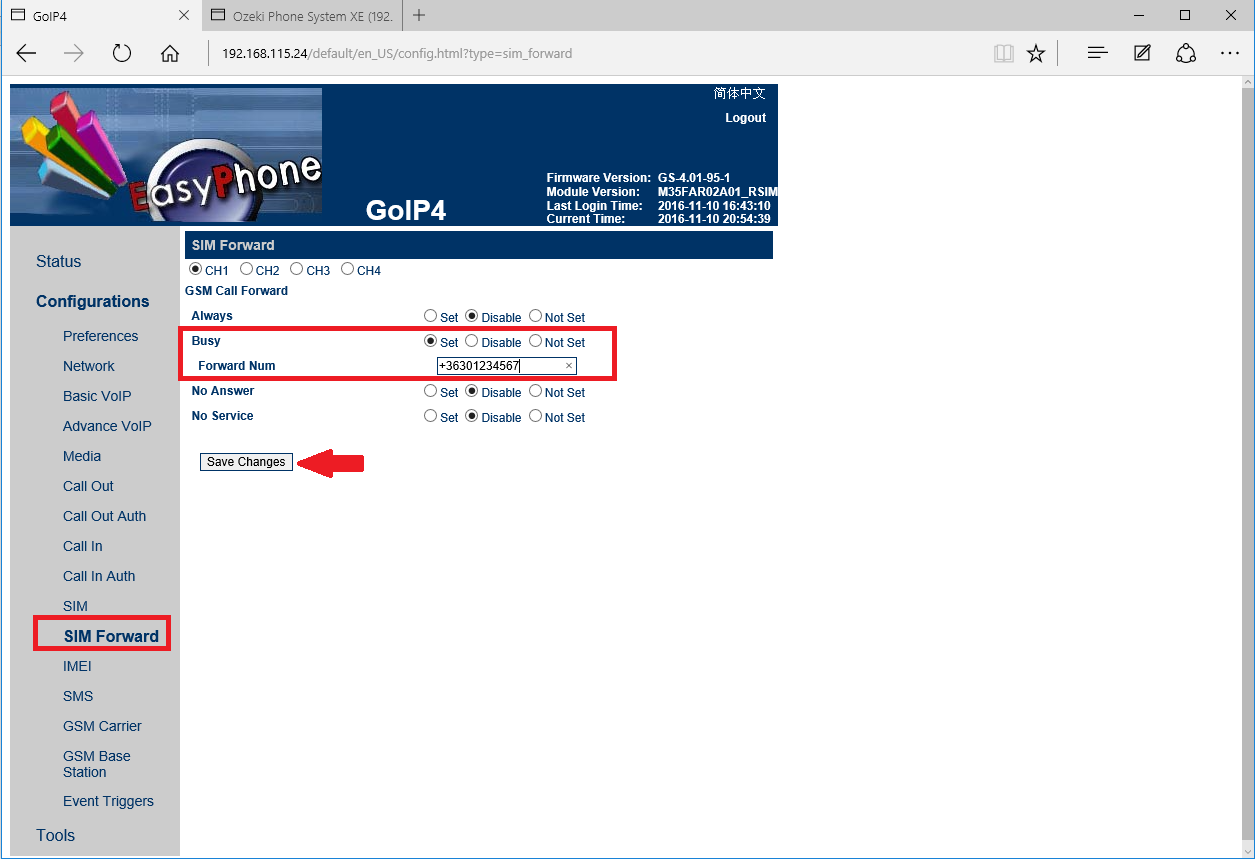The width and height of the screenshot is (1255, 859).
Task: Open the SMS configuration page
Action: click(78, 696)
